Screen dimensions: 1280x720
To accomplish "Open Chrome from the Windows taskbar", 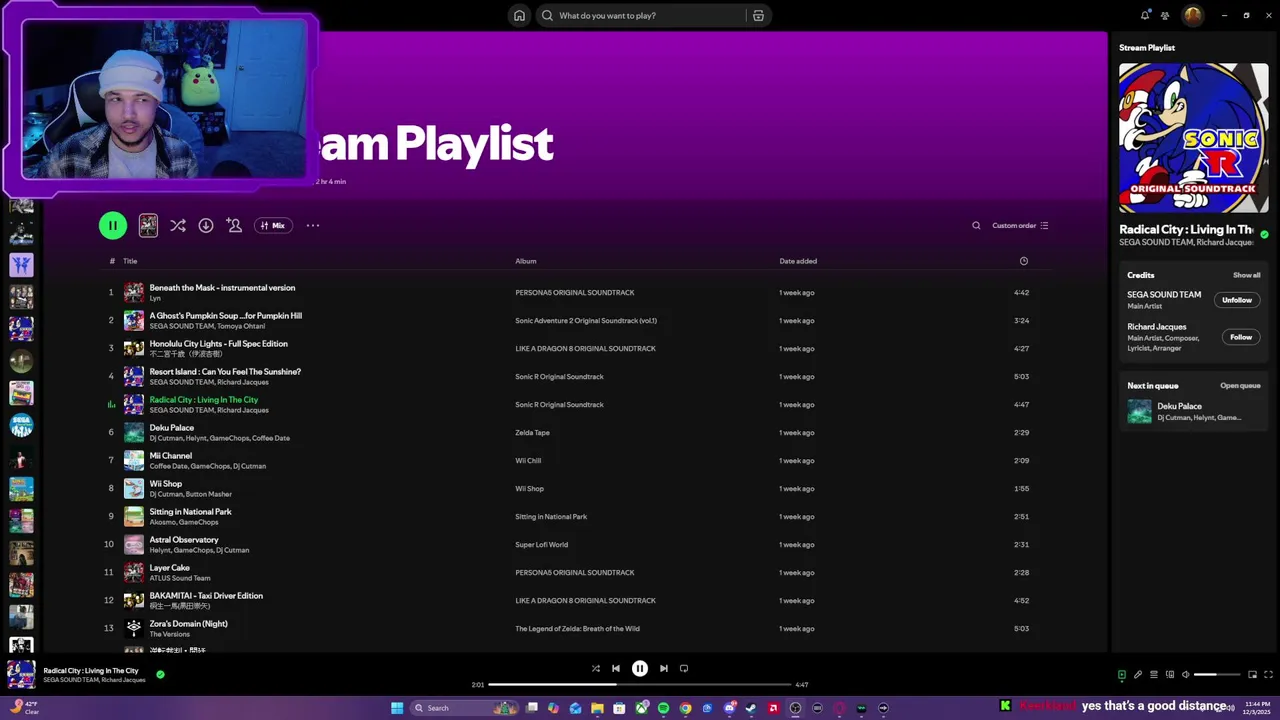I will pos(685,708).
